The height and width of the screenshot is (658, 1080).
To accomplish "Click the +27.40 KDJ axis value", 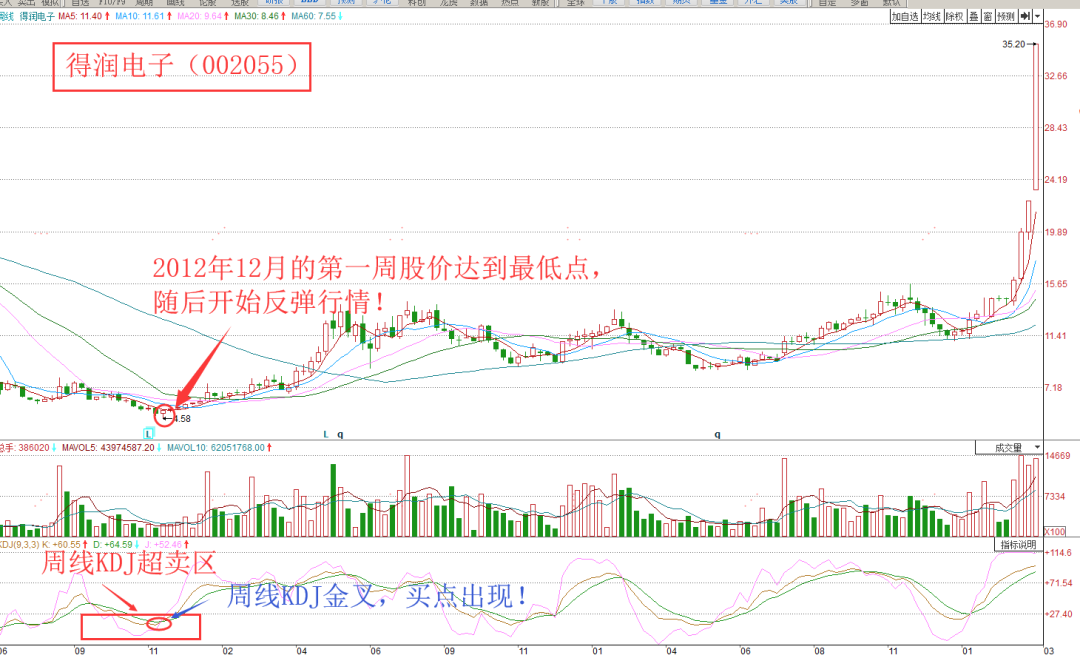I will 1059,614.
